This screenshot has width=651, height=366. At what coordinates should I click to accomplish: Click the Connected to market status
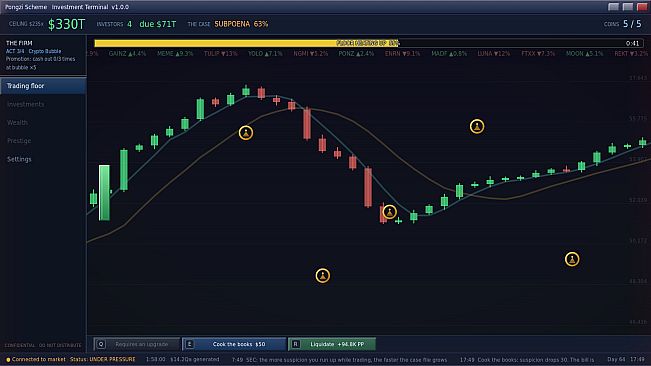pos(39,359)
